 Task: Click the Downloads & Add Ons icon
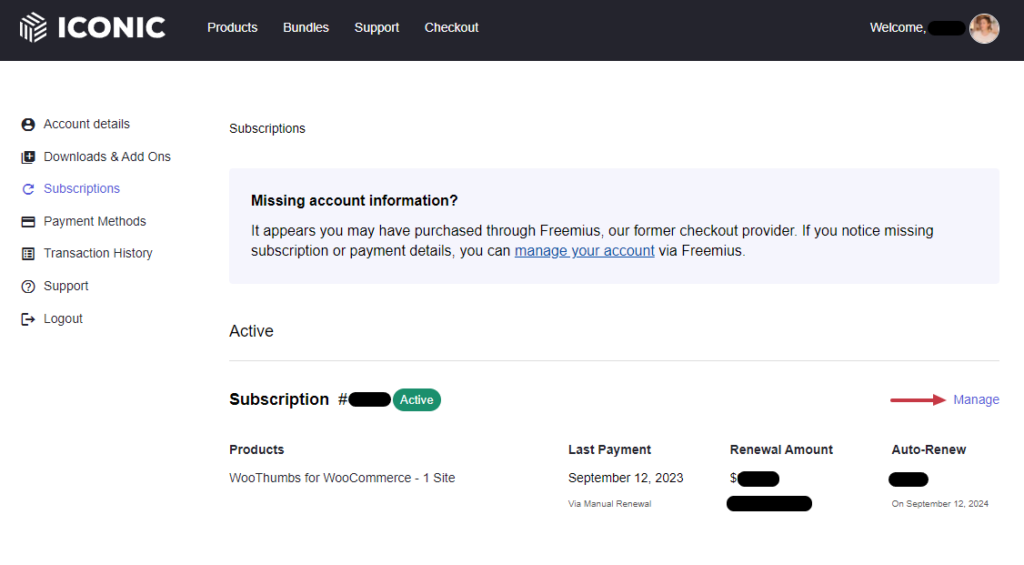[28, 157]
